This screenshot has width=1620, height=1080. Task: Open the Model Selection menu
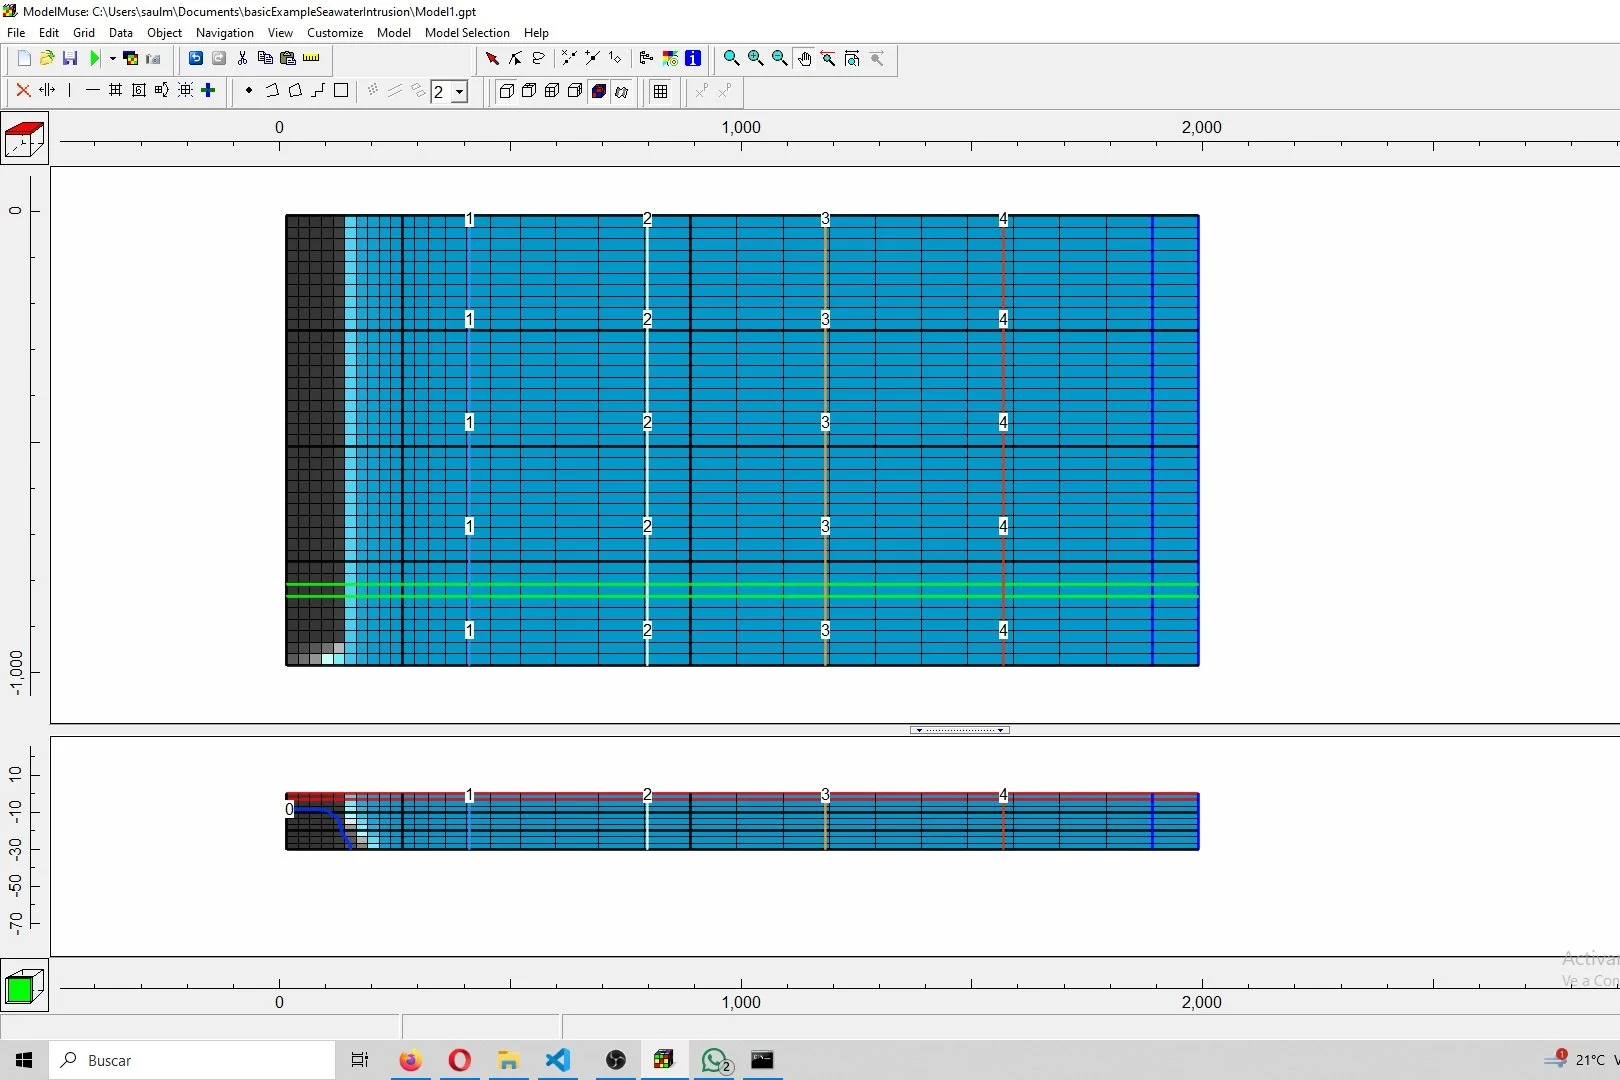[x=467, y=33]
